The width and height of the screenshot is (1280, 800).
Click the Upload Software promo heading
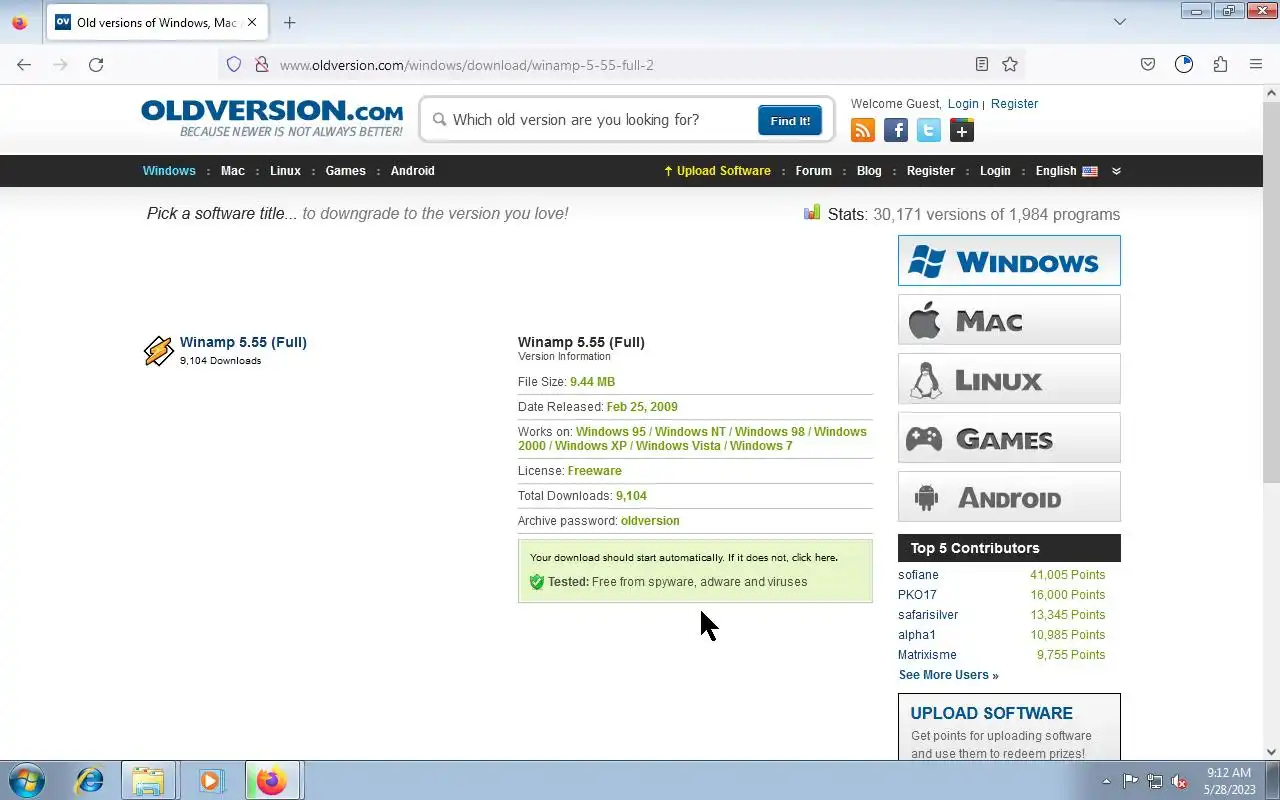(x=991, y=713)
